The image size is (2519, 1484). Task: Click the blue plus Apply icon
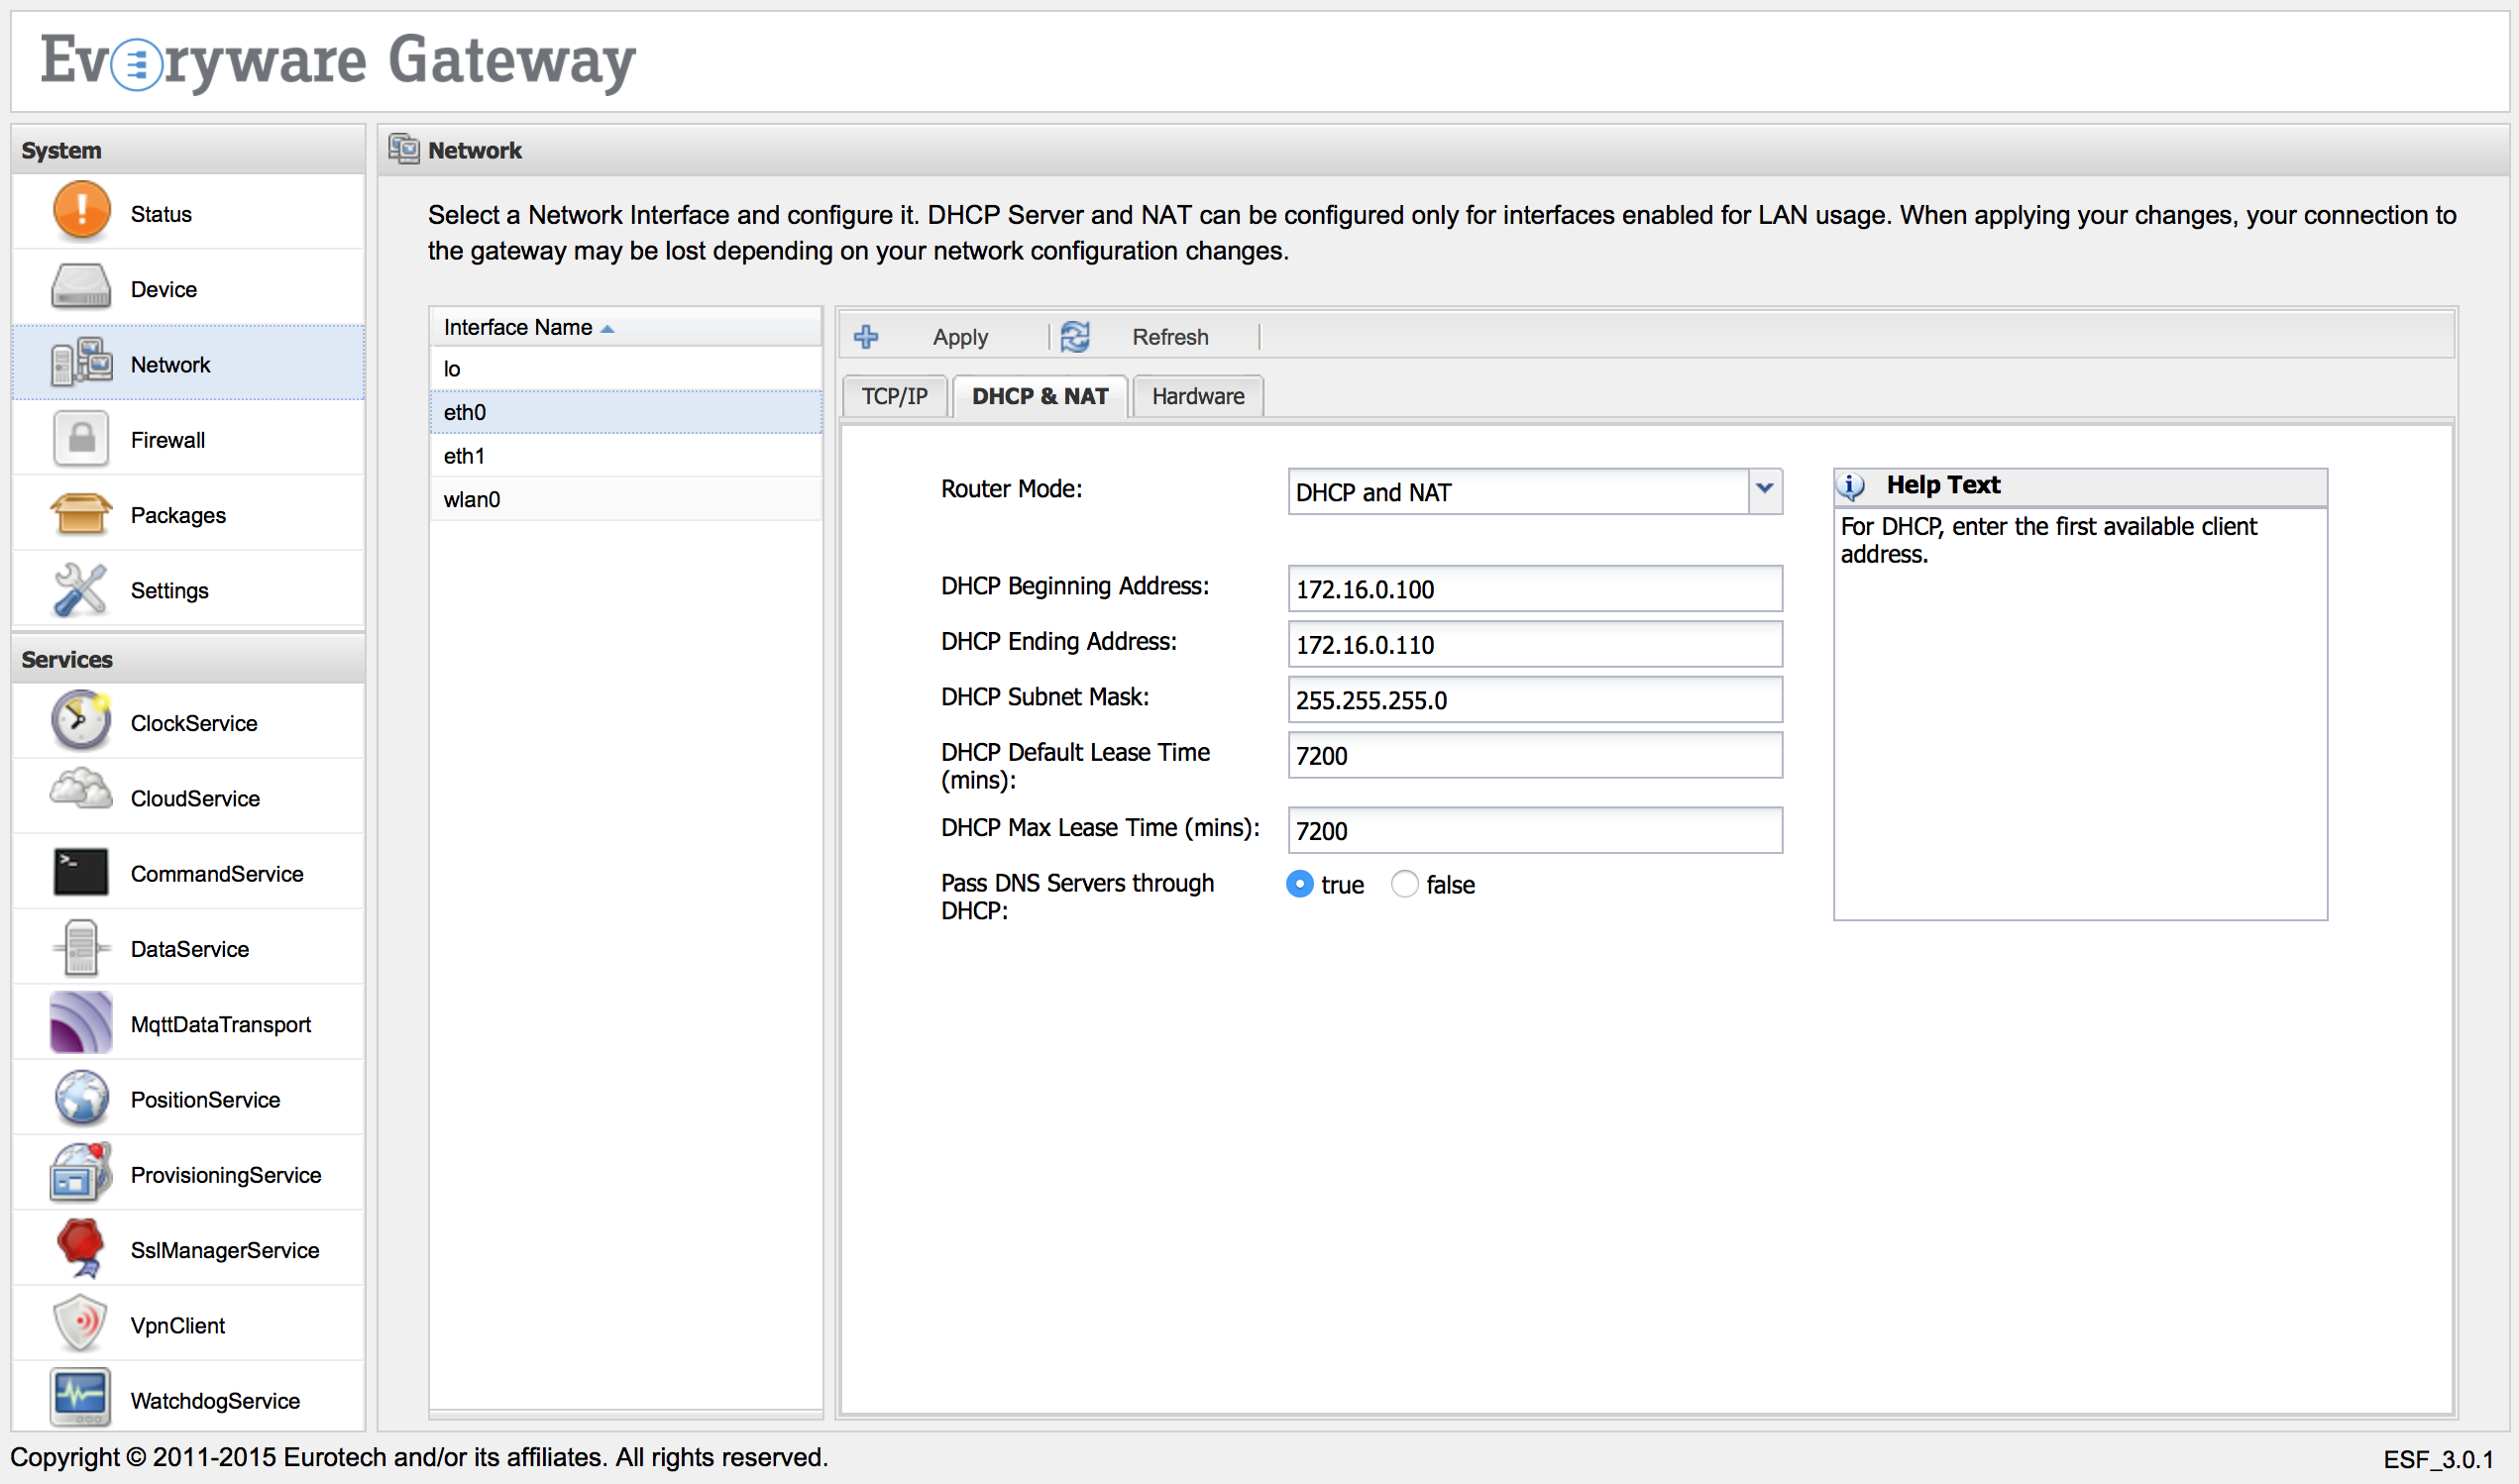[866, 337]
